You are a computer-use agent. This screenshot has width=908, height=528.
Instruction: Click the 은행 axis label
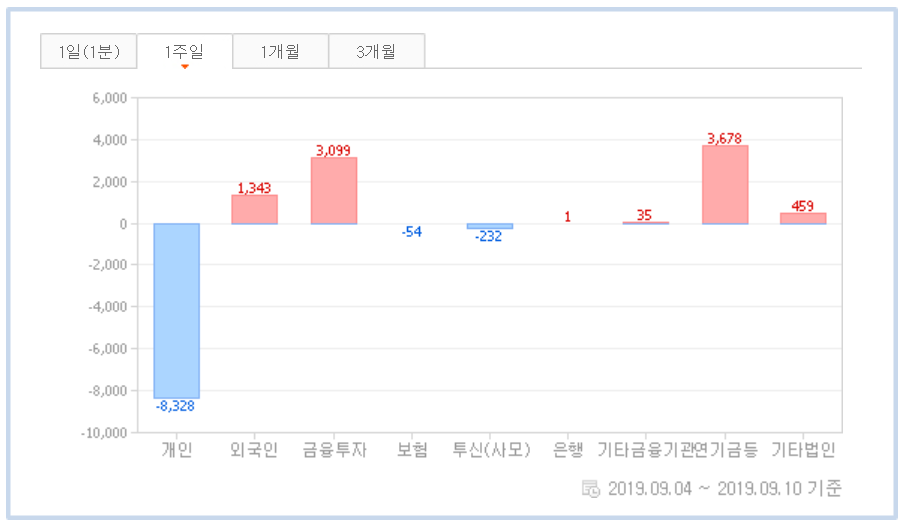(x=568, y=450)
